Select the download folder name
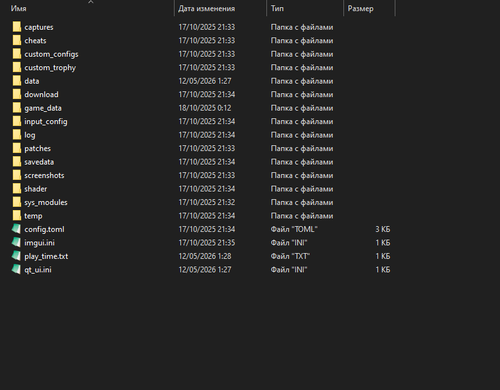The height and width of the screenshot is (390, 500). click(41, 95)
